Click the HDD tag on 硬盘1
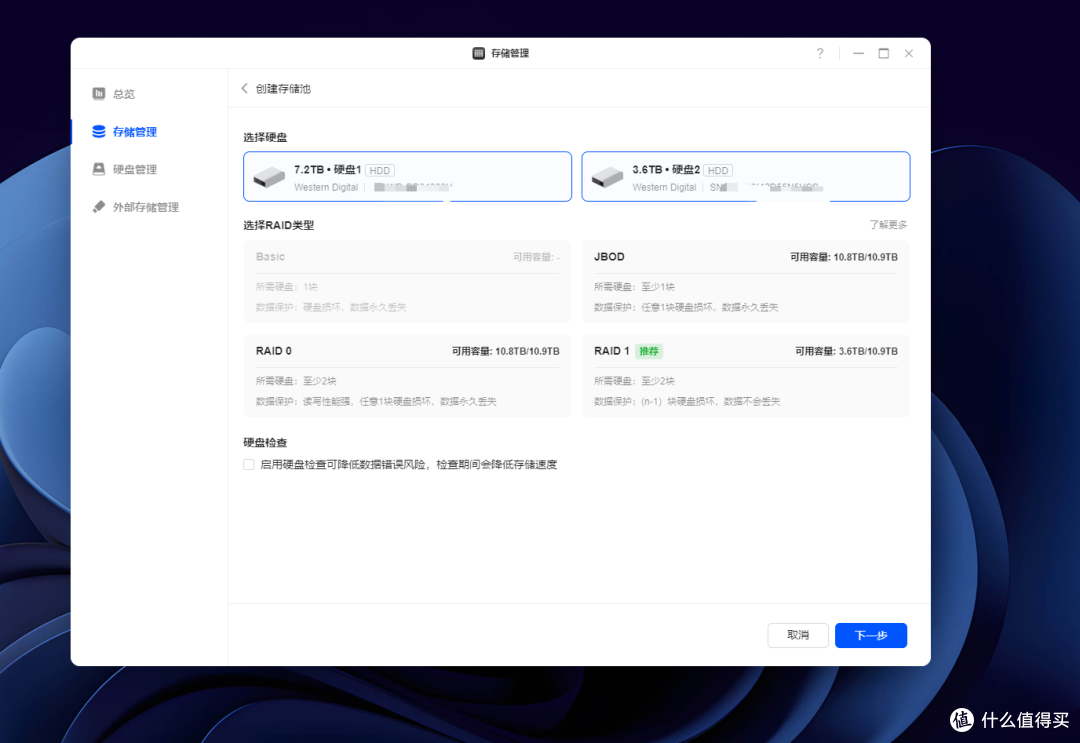Viewport: 1080px width, 743px height. (380, 170)
